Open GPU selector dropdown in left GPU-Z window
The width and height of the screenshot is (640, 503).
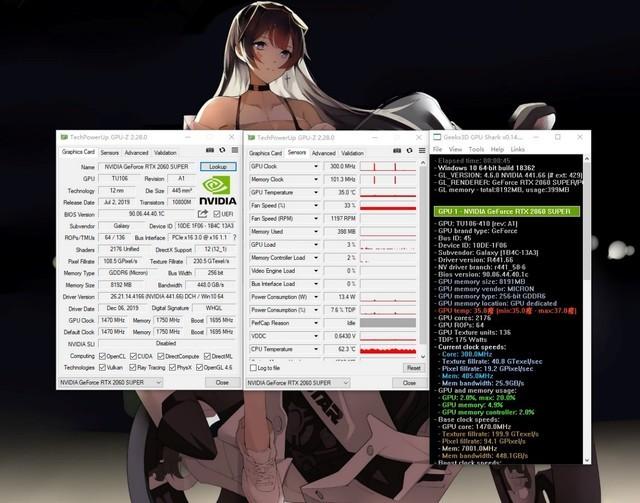[x=111, y=383]
